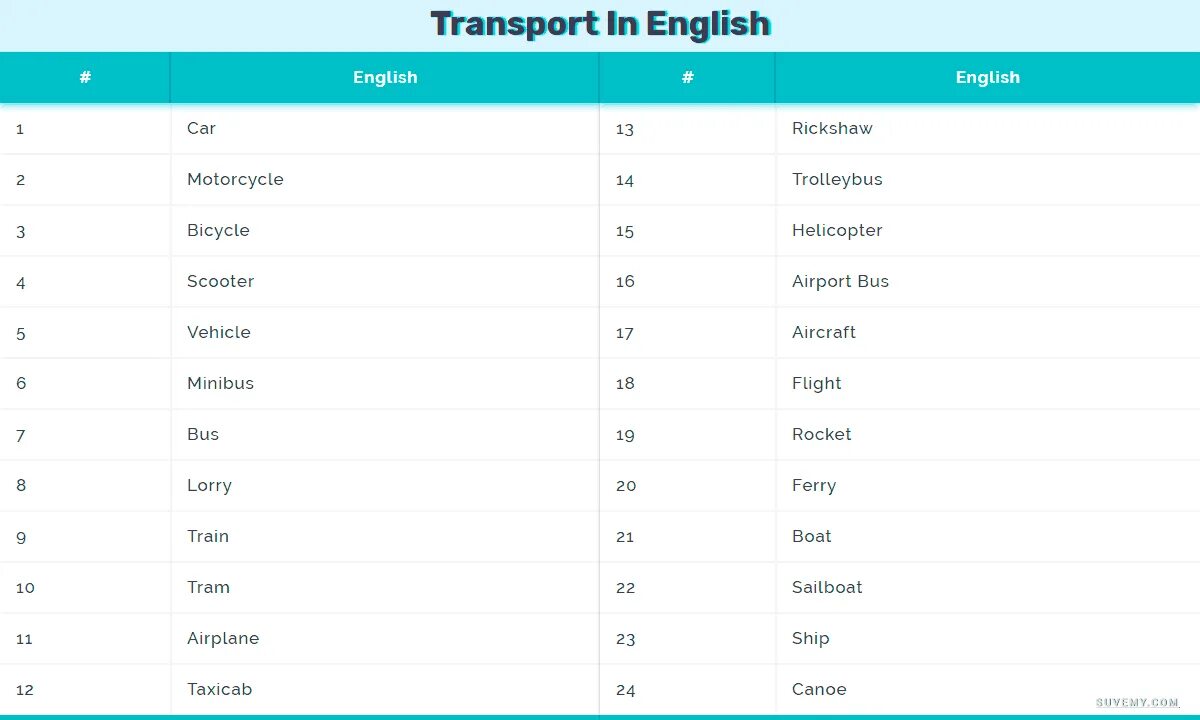This screenshot has width=1200, height=720.
Task: Select the right English column header
Action: [x=988, y=77]
